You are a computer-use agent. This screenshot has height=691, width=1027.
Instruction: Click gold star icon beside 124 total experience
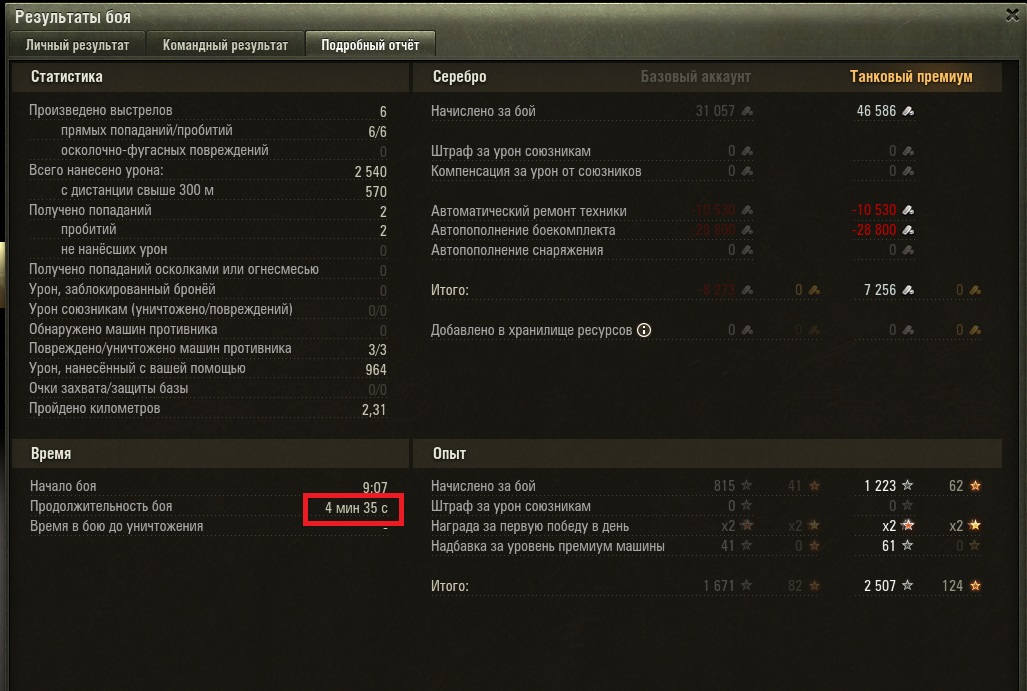[975, 586]
